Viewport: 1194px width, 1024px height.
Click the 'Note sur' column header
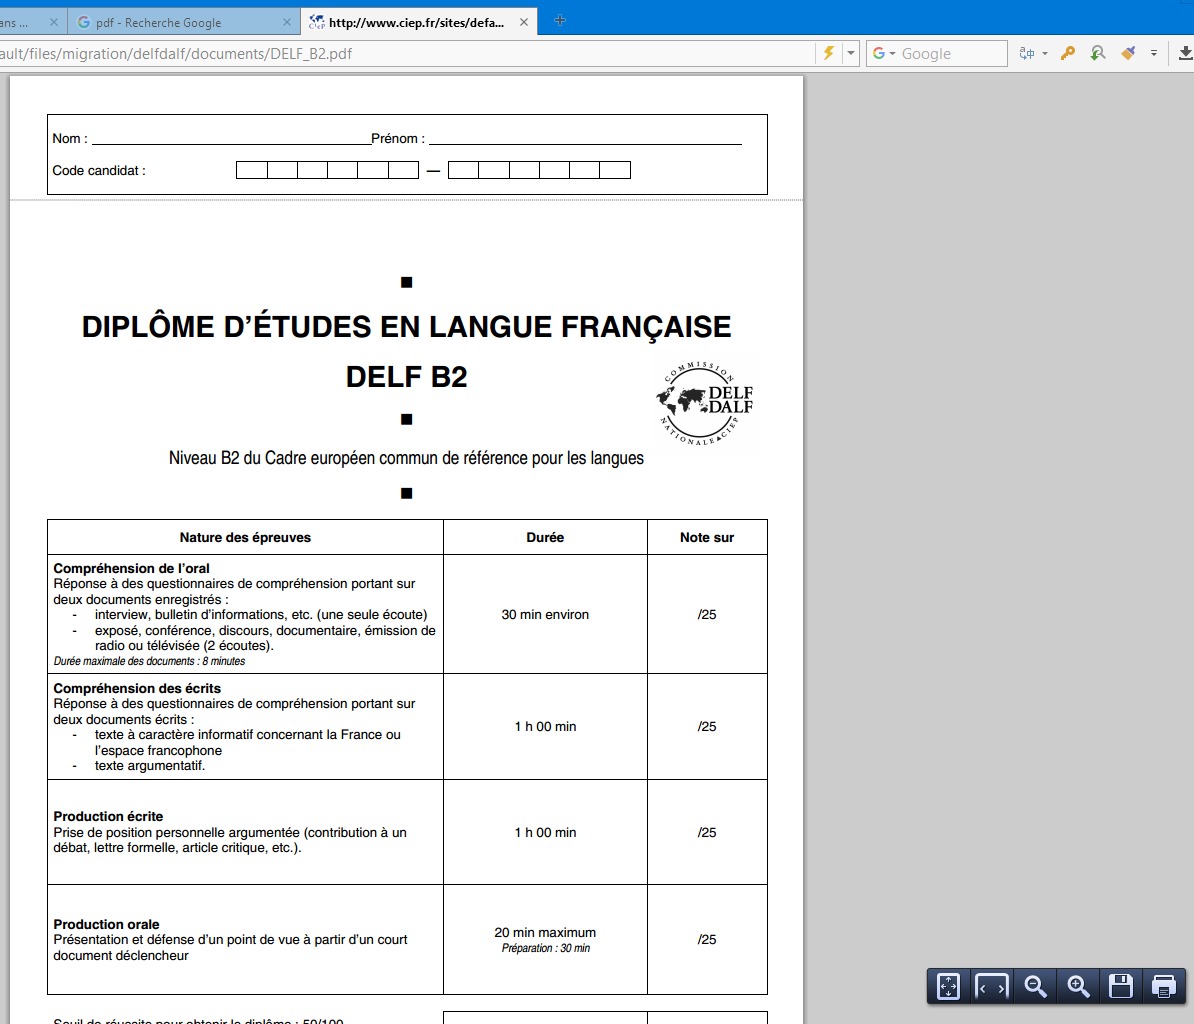707,538
